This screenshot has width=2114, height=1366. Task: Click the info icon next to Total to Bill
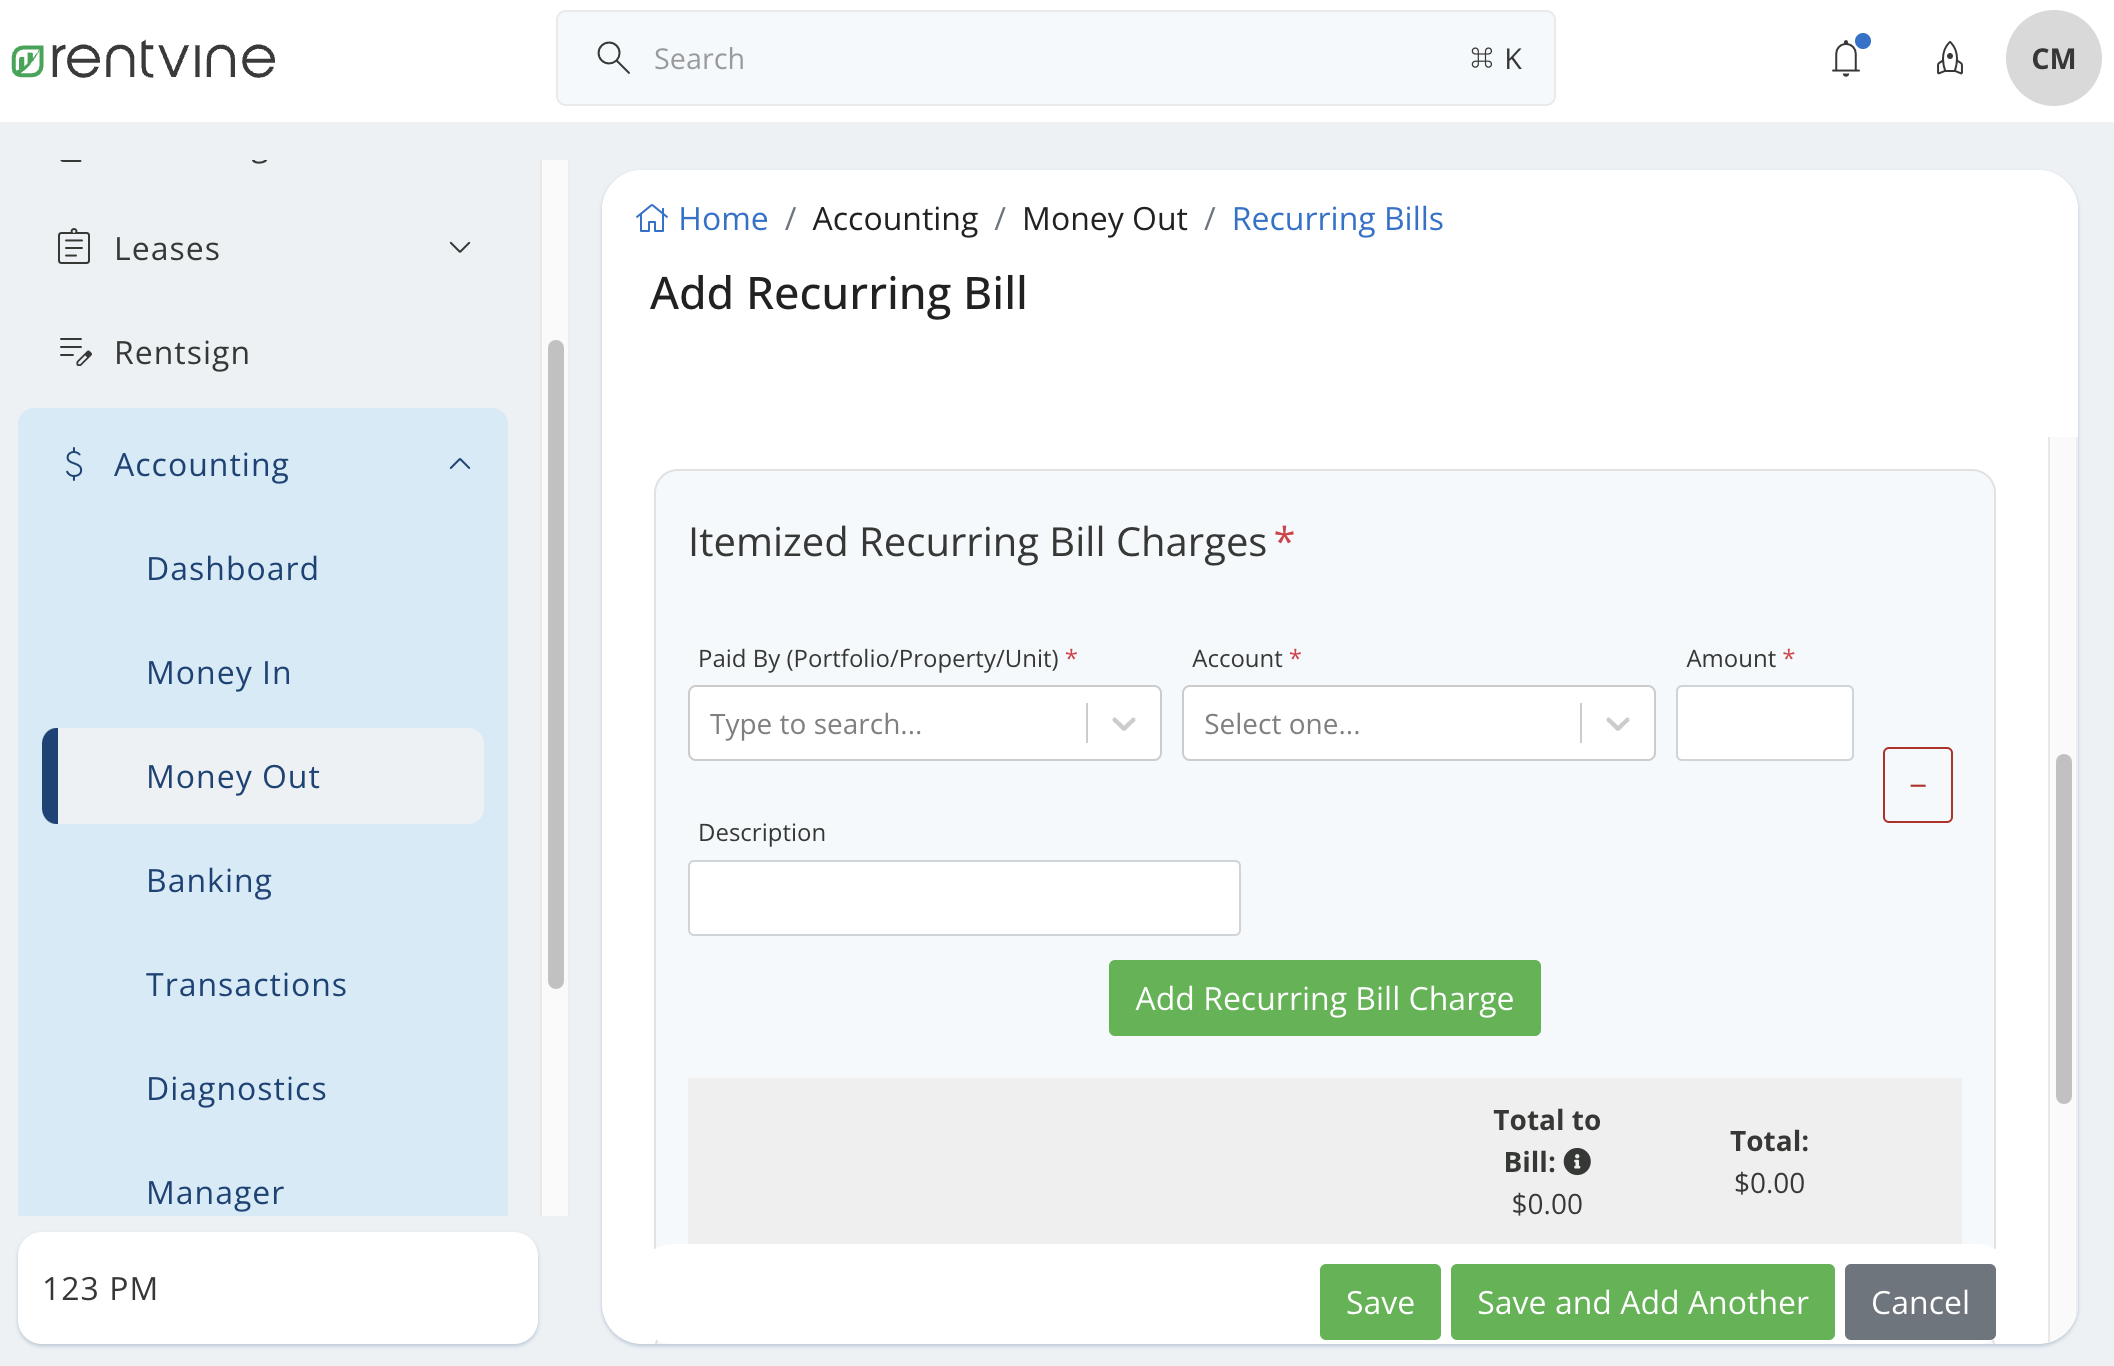point(1578,1162)
